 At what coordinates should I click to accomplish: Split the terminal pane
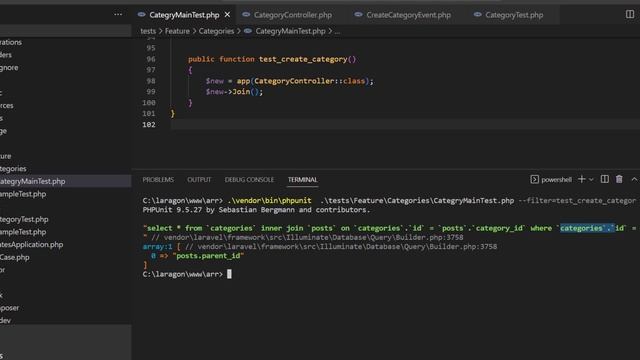coord(604,179)
